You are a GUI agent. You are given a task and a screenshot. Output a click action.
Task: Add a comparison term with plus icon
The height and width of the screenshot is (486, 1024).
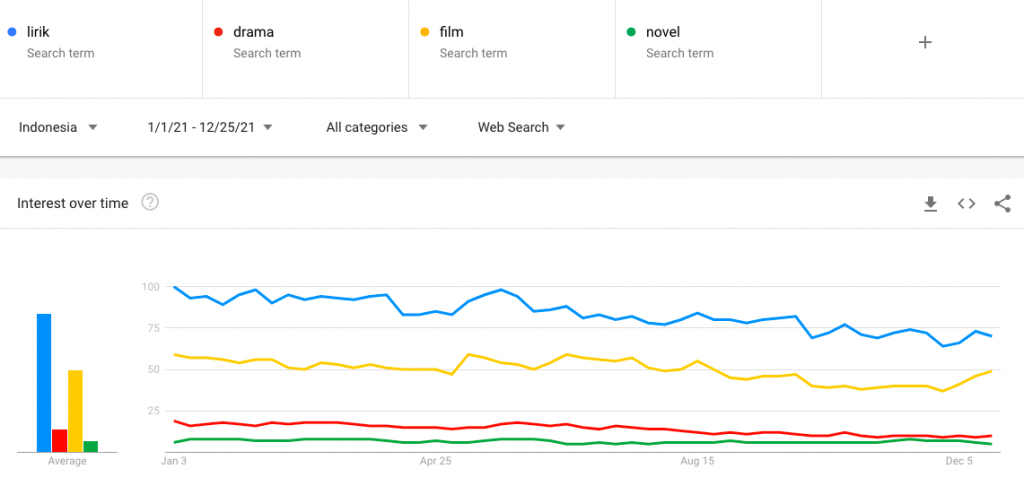tap(925, 42)
